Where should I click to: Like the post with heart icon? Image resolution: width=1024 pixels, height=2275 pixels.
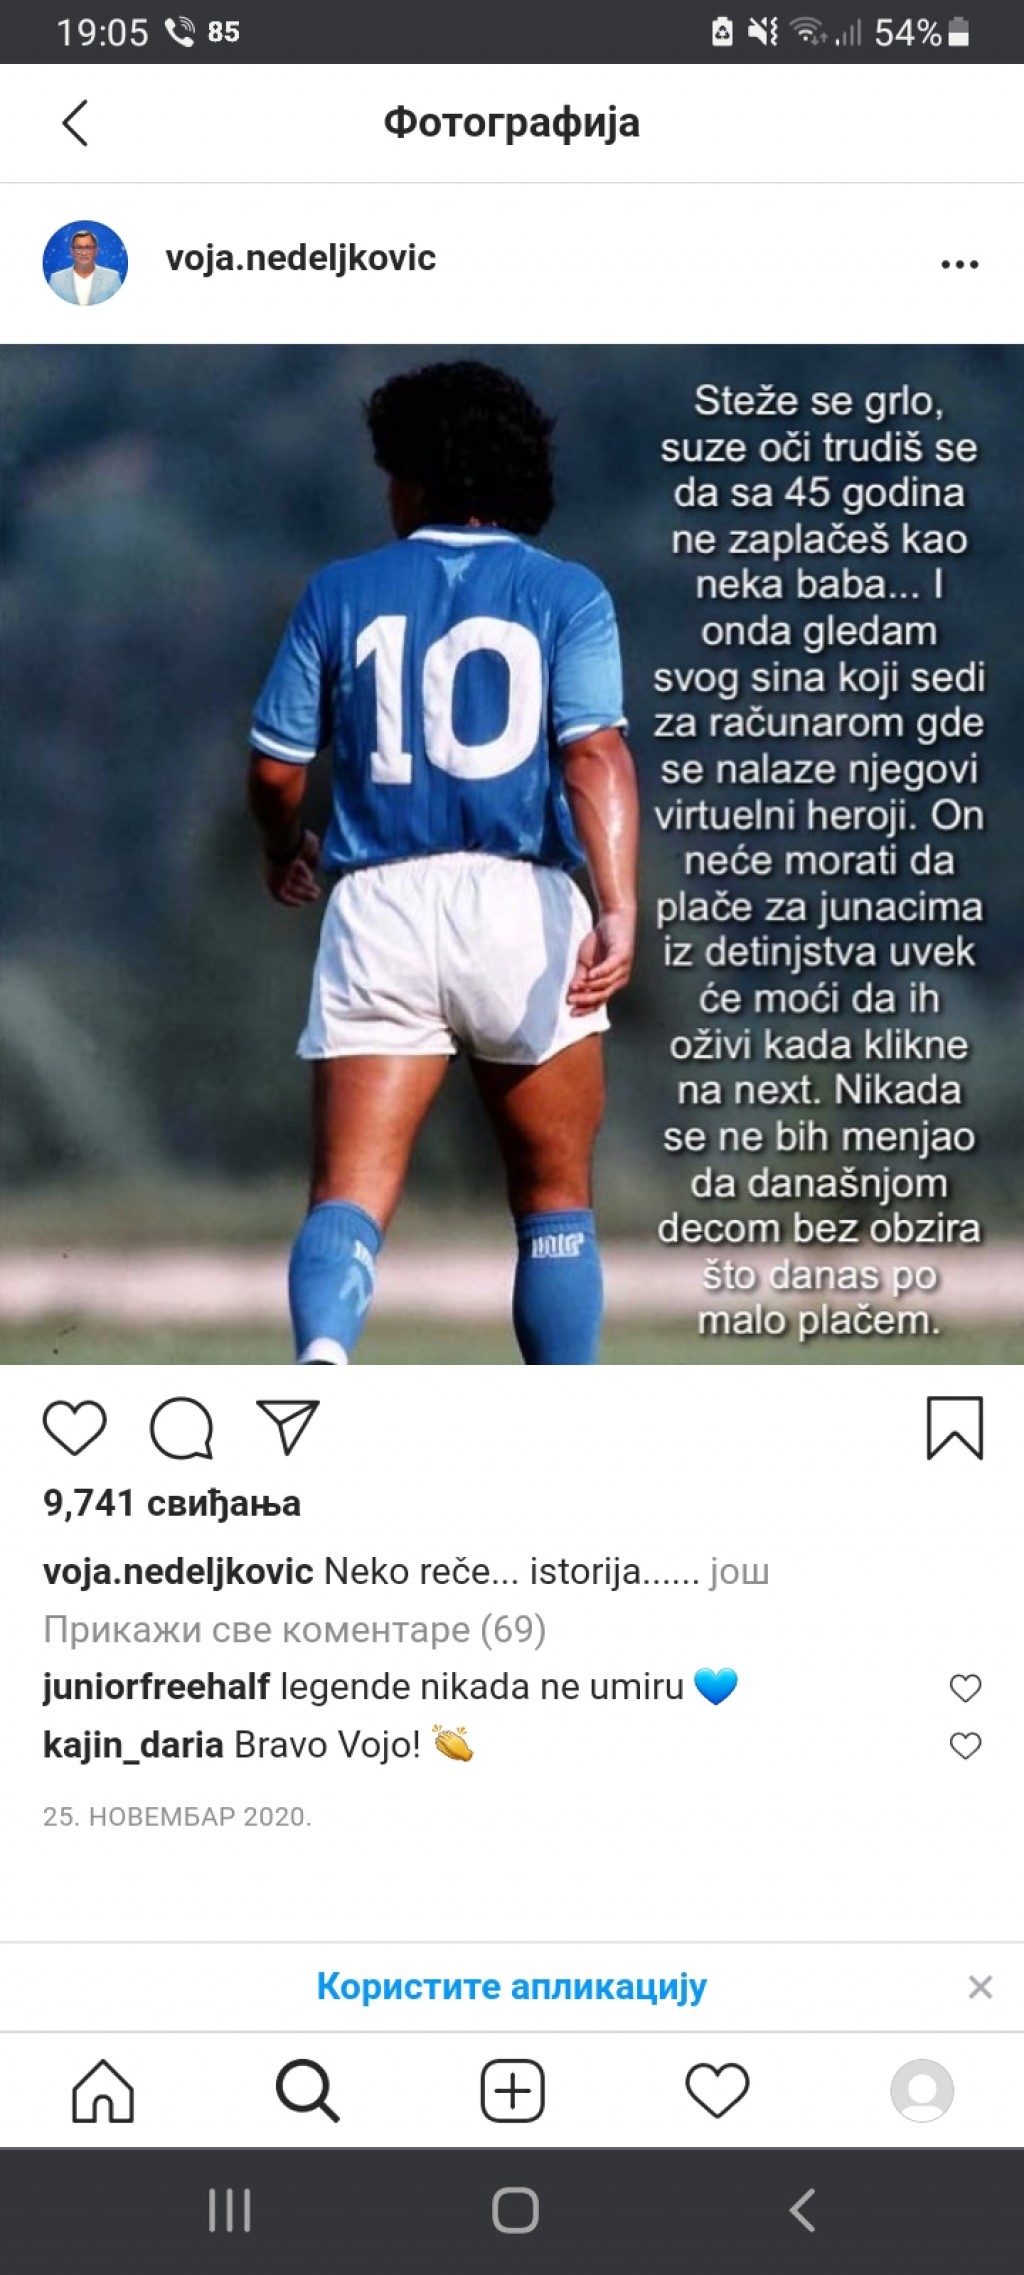[75, 1427]
